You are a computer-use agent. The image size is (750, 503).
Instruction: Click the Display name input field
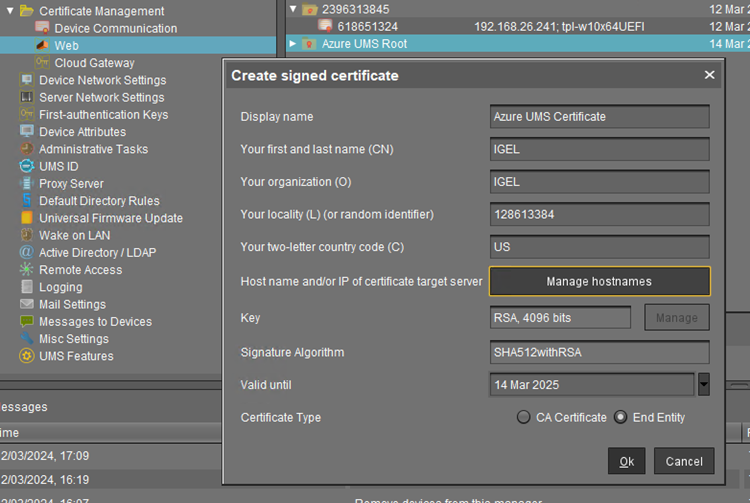599,116
